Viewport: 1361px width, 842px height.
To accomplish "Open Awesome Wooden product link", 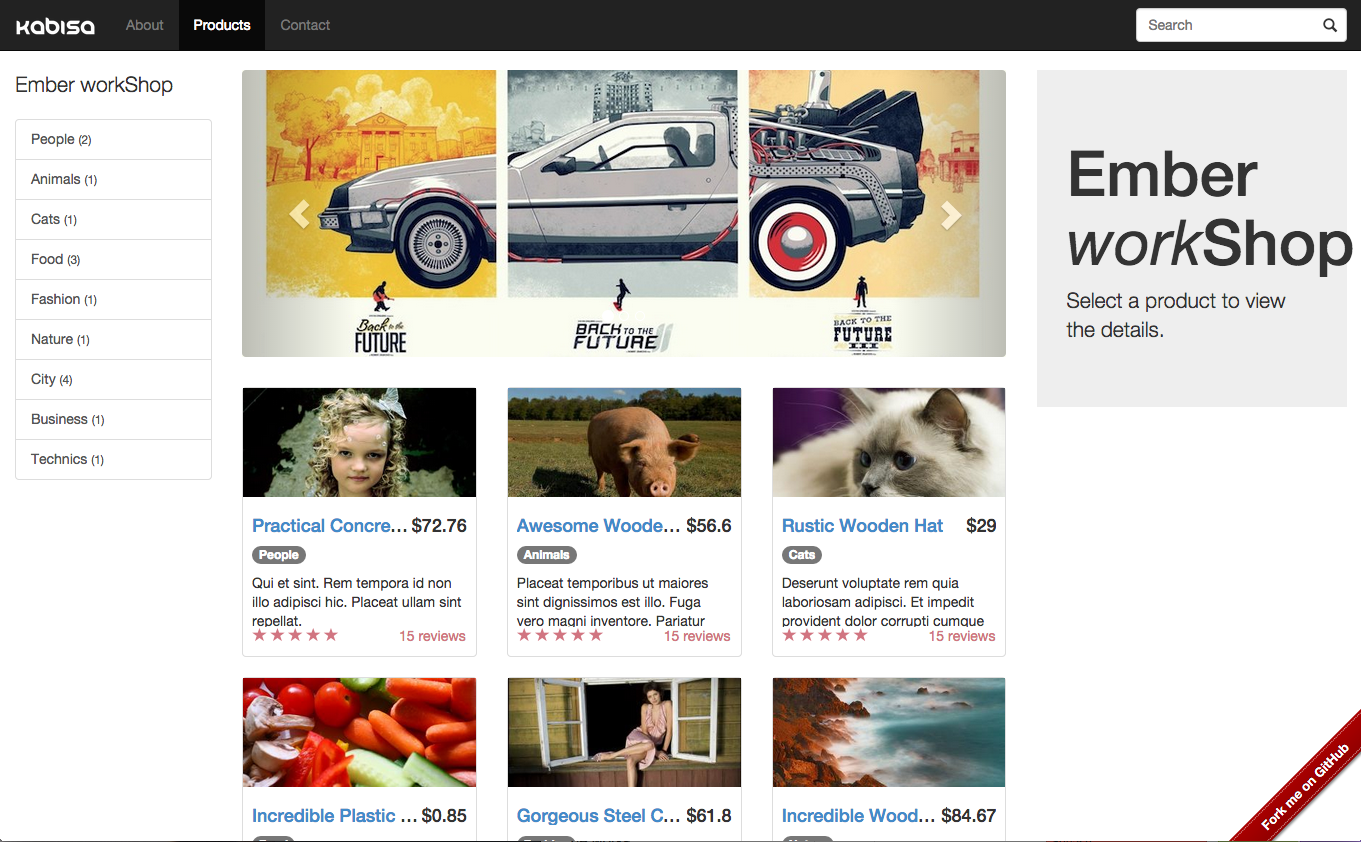I will click(x=598, y=526).
